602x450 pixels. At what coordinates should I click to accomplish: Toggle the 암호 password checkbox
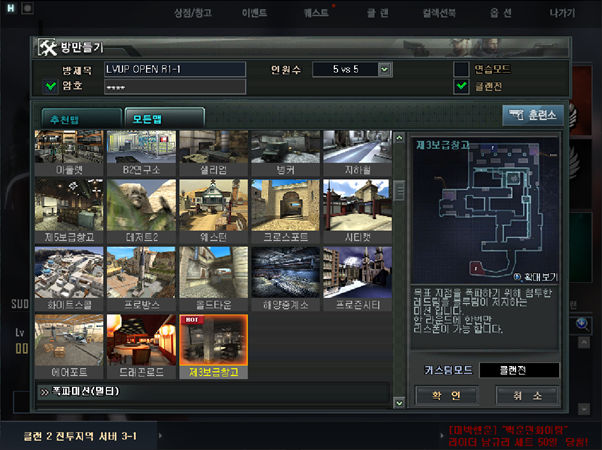[51, 87]
